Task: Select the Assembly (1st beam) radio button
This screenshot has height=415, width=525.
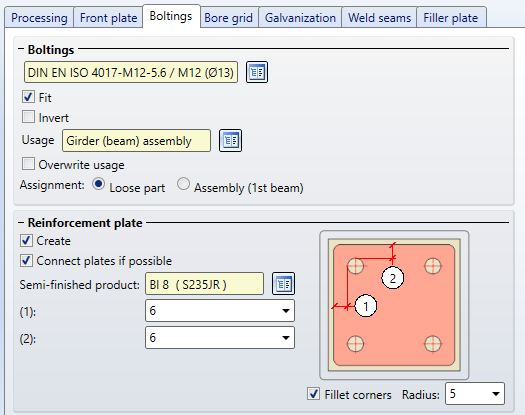Action: tap(183, 184)
